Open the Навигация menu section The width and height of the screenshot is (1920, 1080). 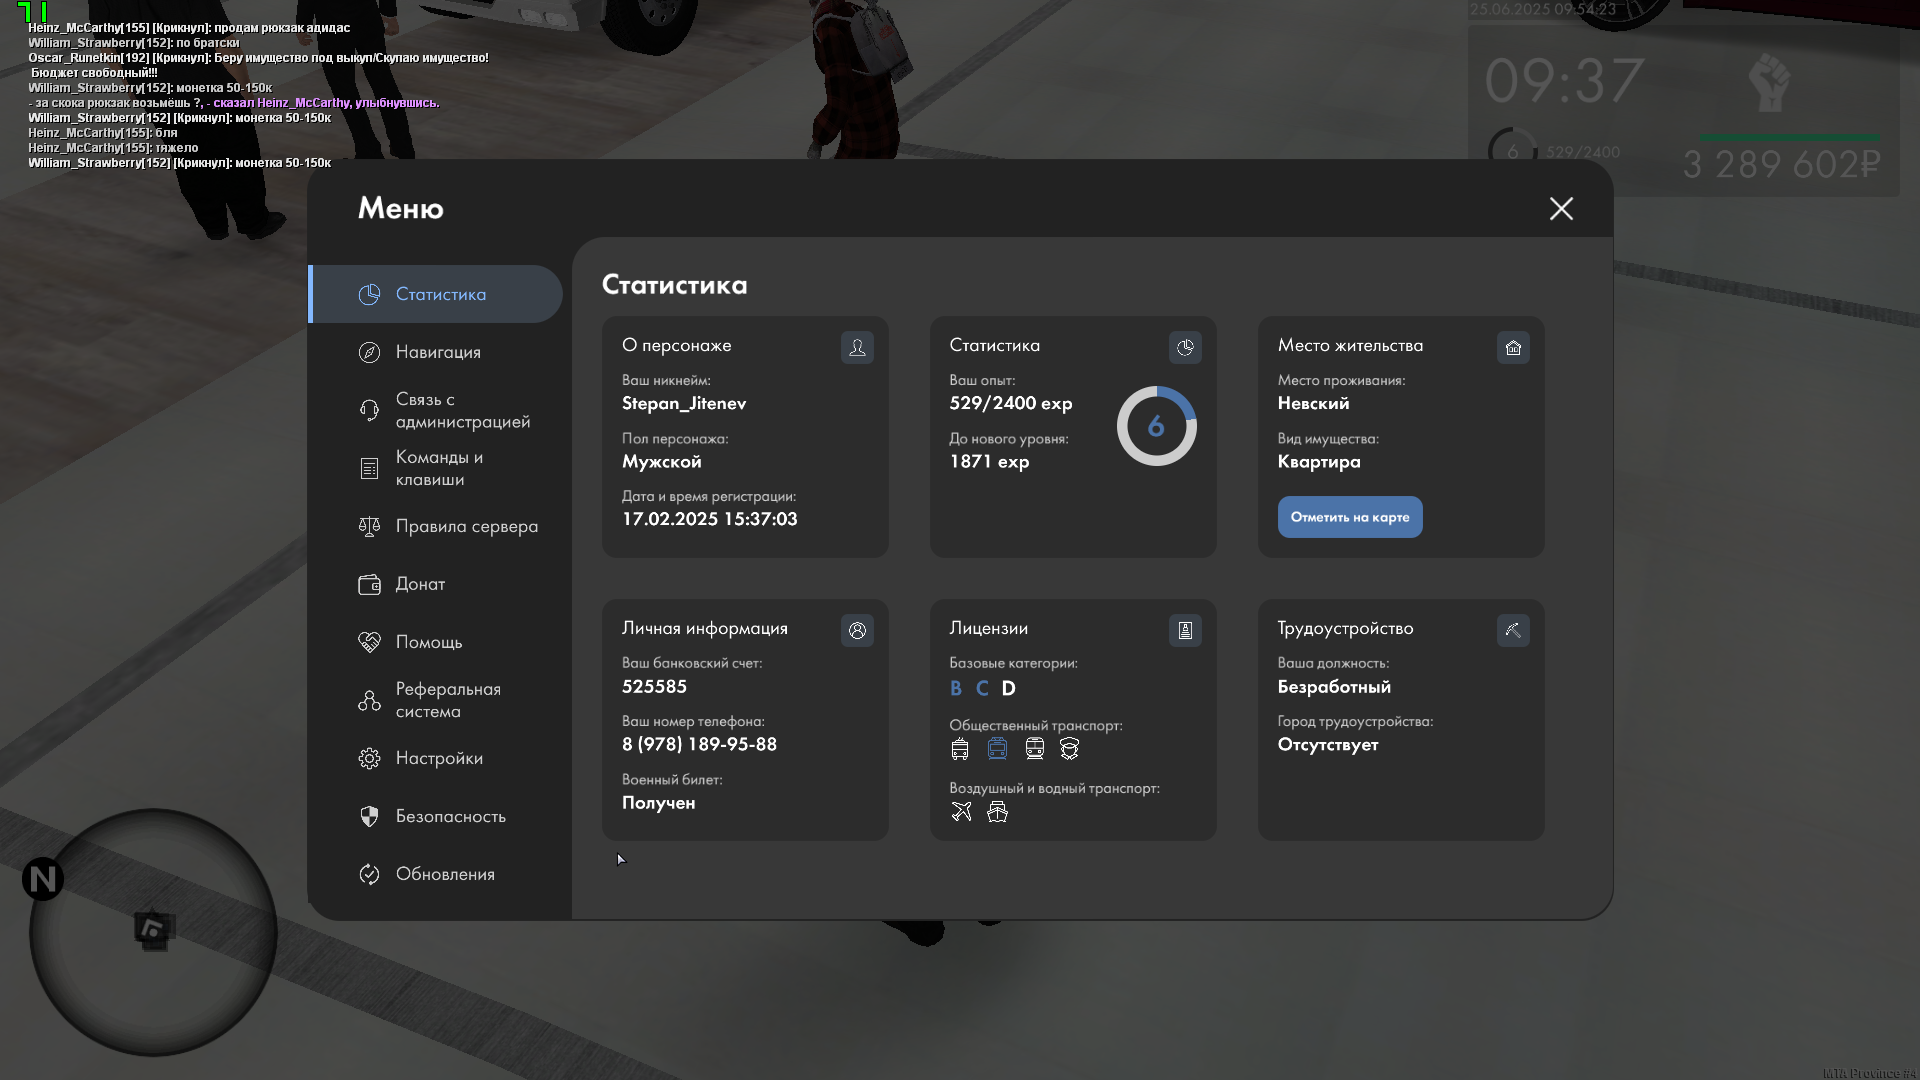click(x=436, y=352)
